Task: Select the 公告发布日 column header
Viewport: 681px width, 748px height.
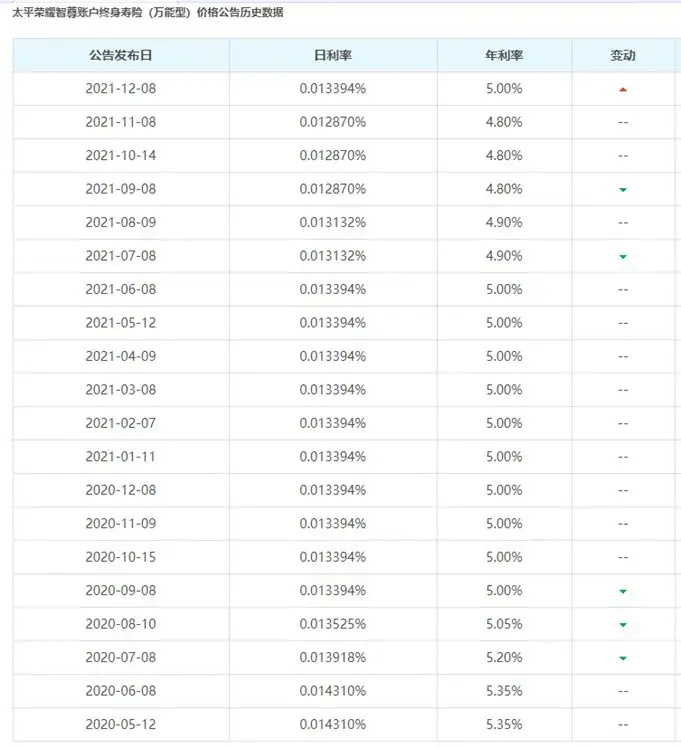Action: tap(120, 55)
